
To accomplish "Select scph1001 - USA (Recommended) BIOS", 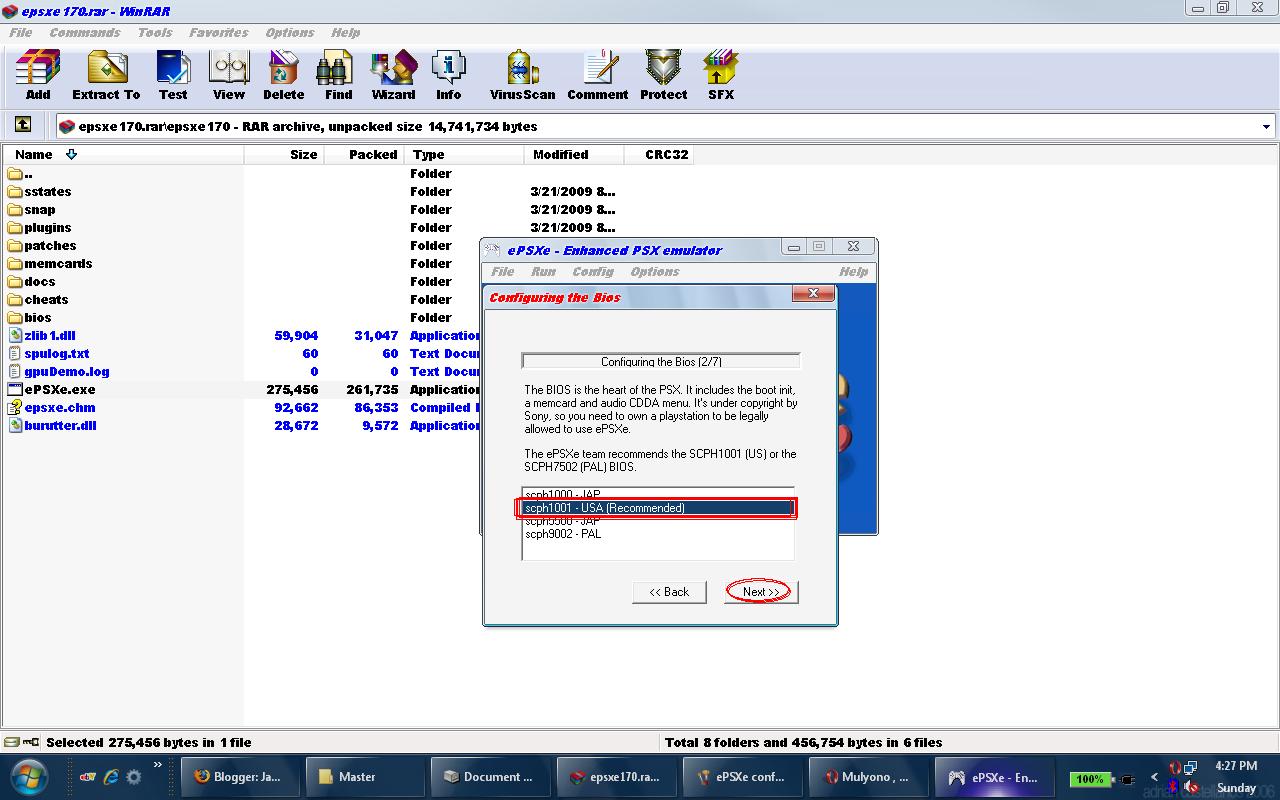I will click(x=657, y=508).
